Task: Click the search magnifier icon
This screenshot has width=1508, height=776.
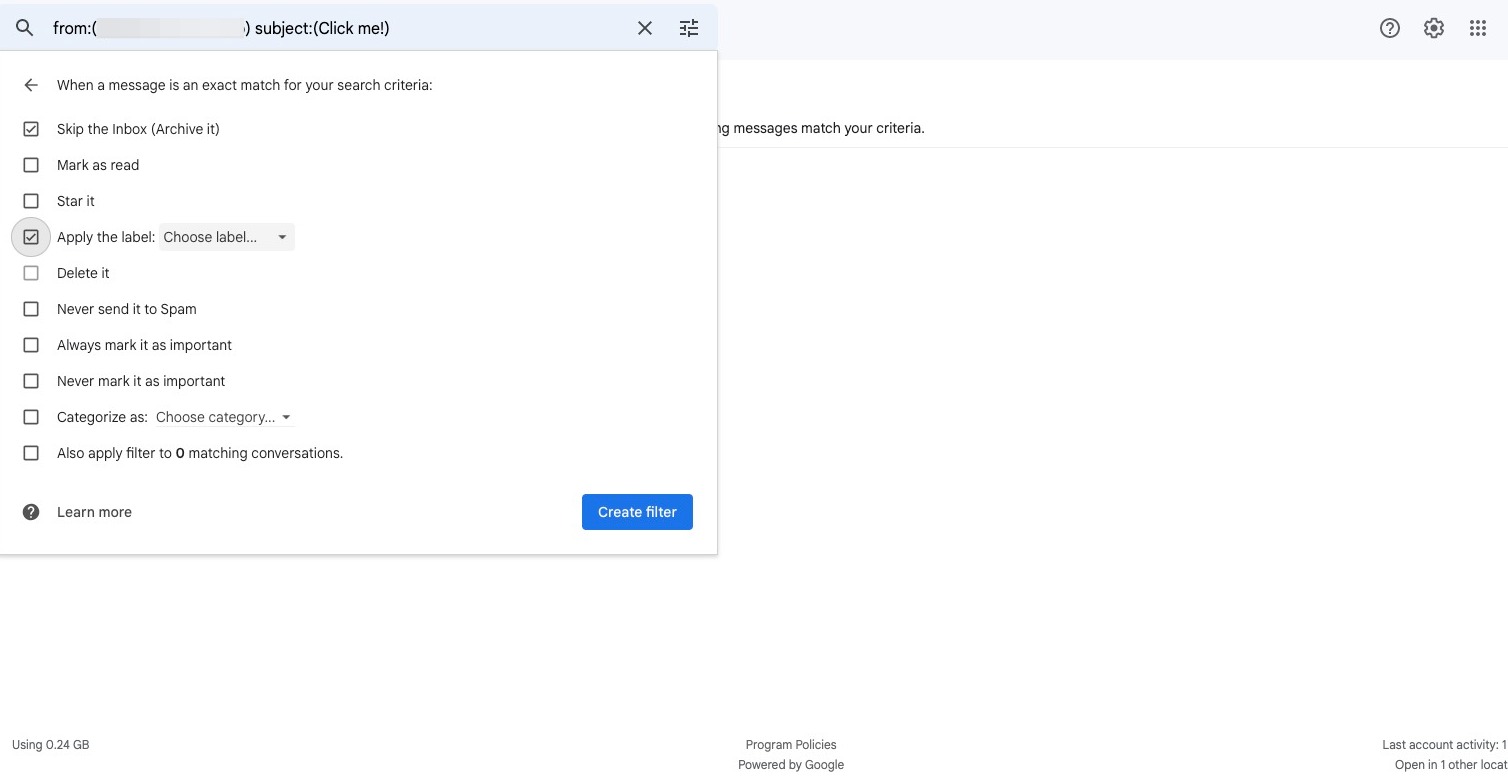Action: 25,28
